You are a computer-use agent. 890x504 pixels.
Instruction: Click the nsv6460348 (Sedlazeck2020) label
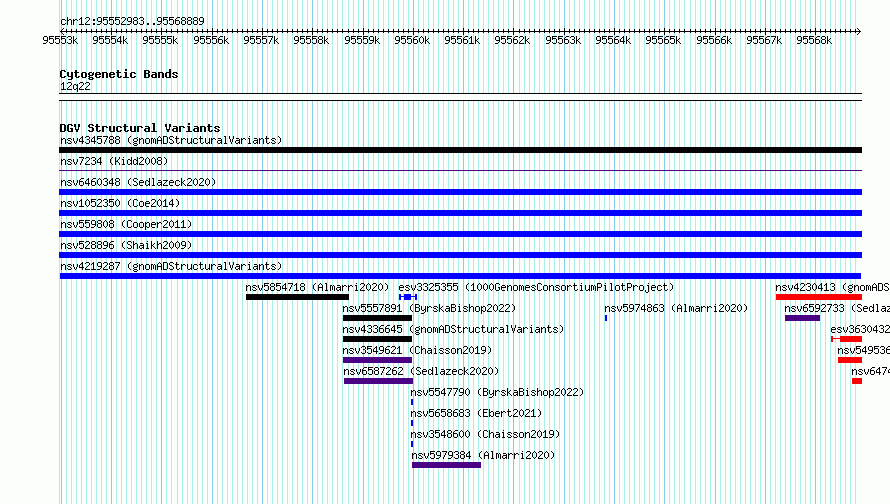click(x=138, y=182)
